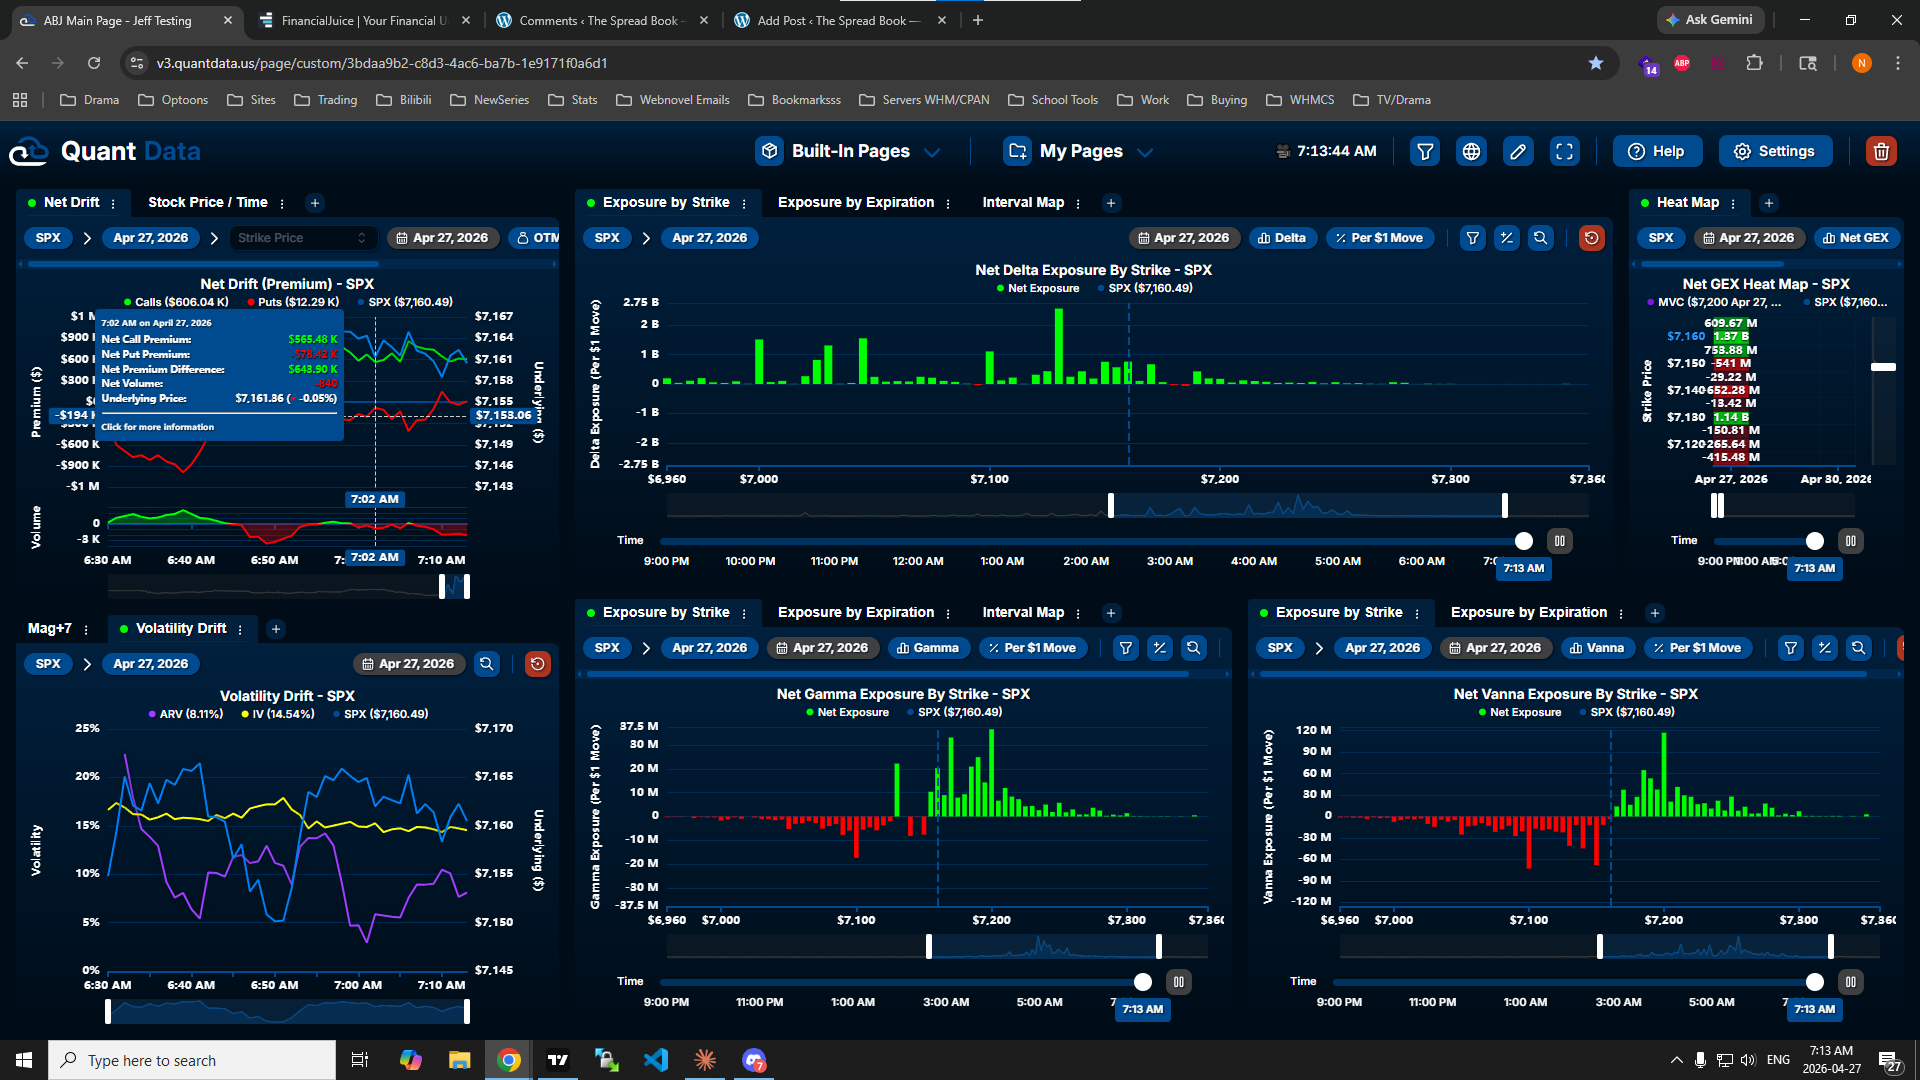
Task: Toggle Calls series in Net Drift legend
Action: pyautogui.click(x=176, y=302)
